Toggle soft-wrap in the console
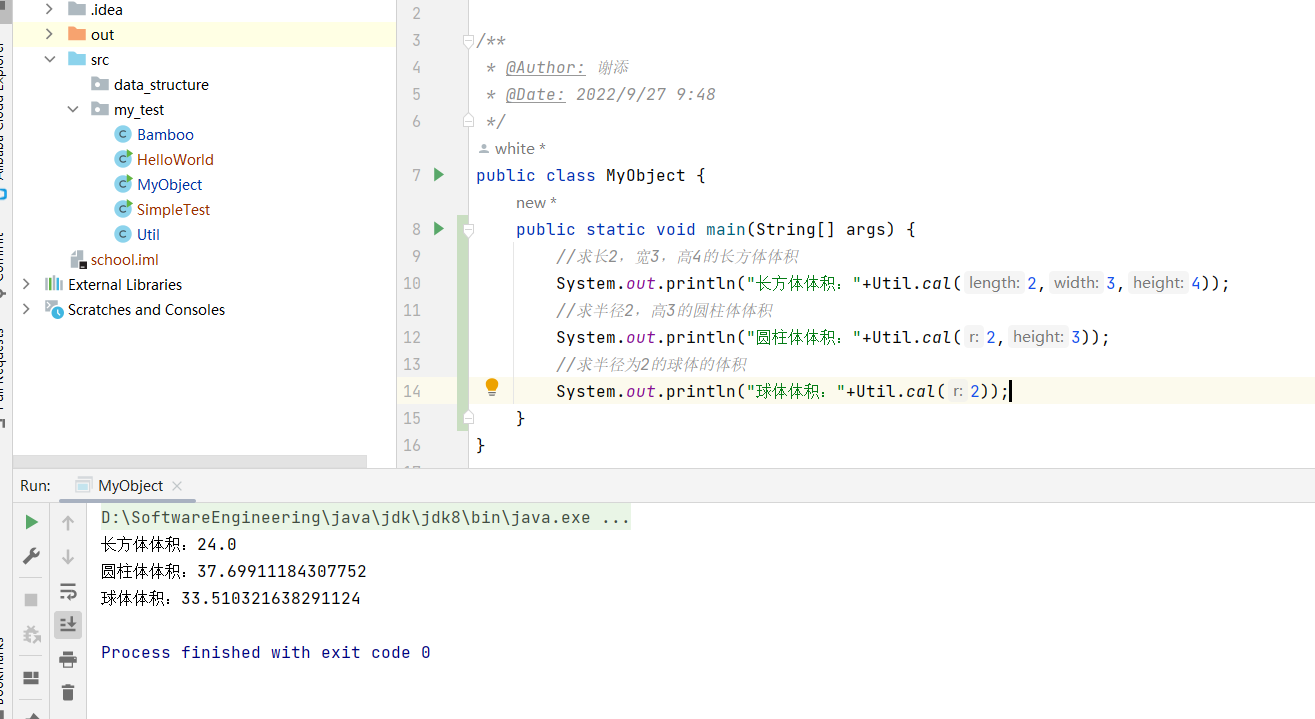The width and height of the screenshot is (1315, 719). pos(68,591)
